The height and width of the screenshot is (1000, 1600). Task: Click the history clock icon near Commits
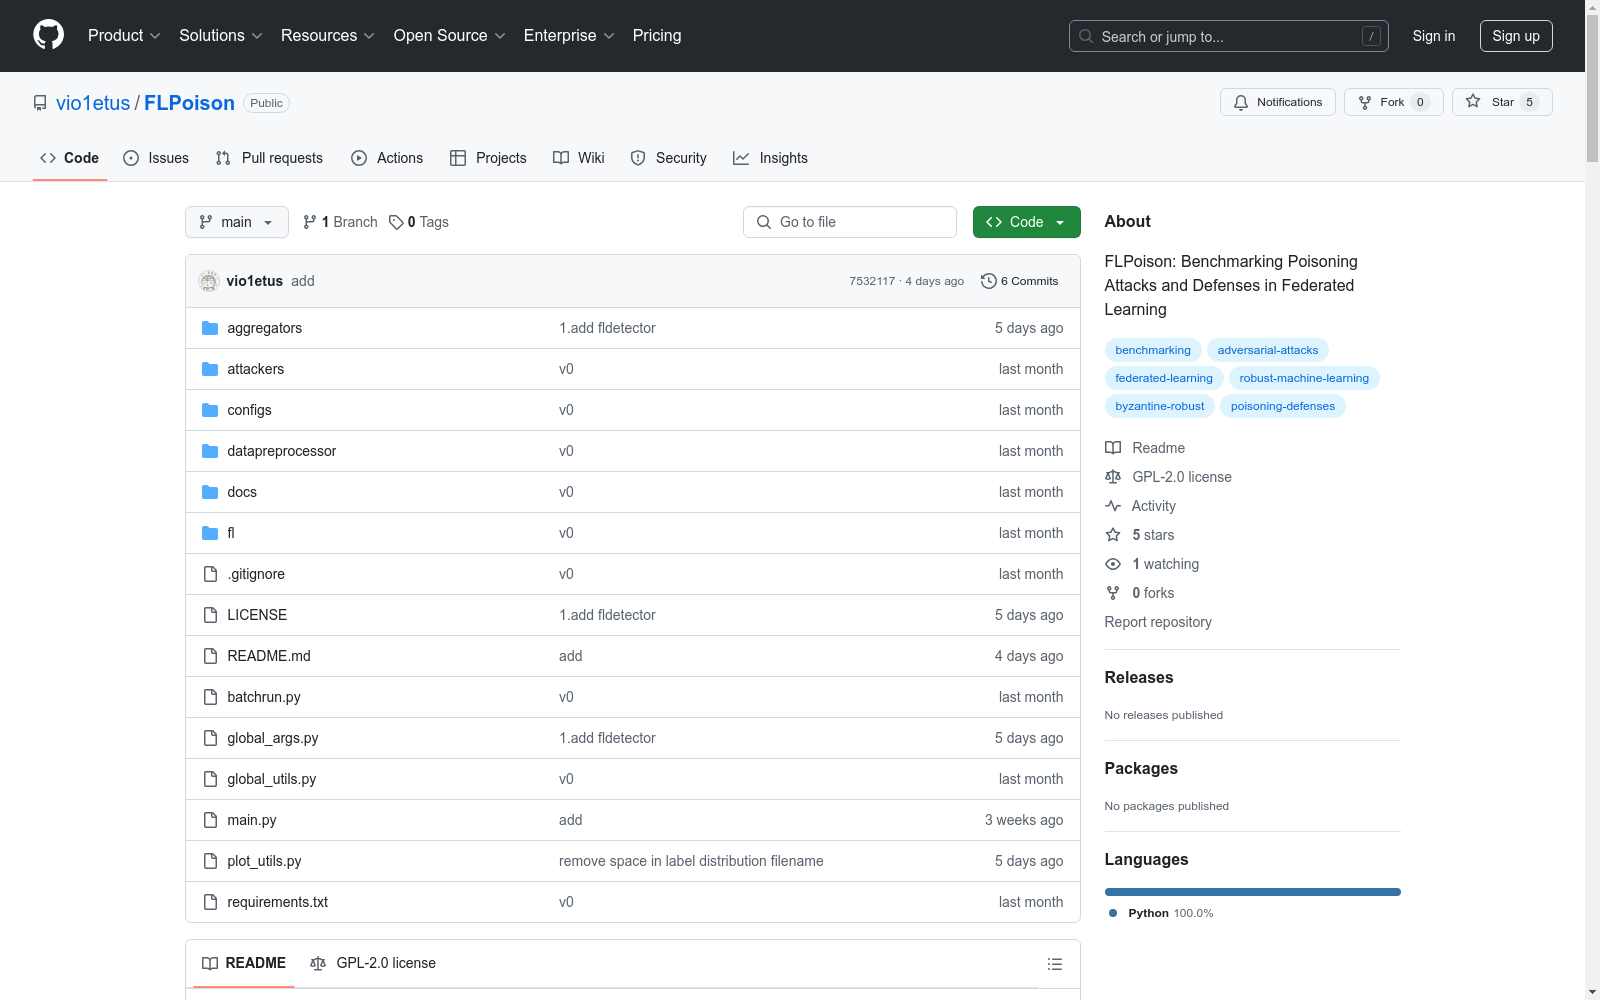coord(989,281)
